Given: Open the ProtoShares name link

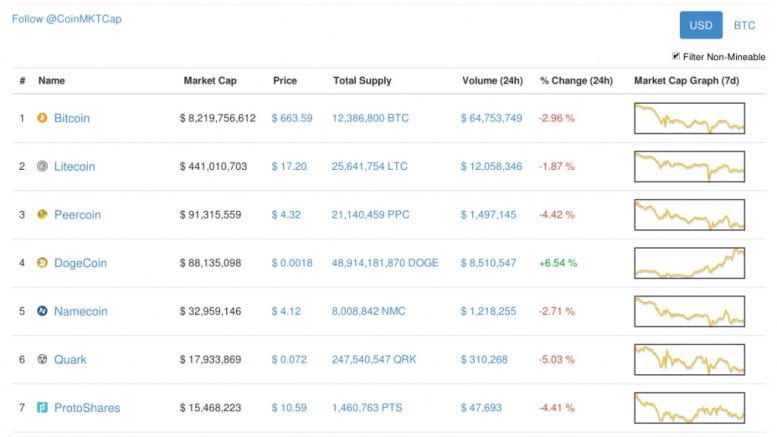Looking at the screenshot, I should tap(87, 407).
